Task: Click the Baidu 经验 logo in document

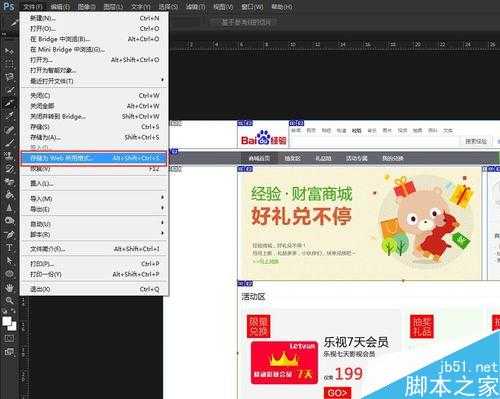Action: tap(264, 138)
